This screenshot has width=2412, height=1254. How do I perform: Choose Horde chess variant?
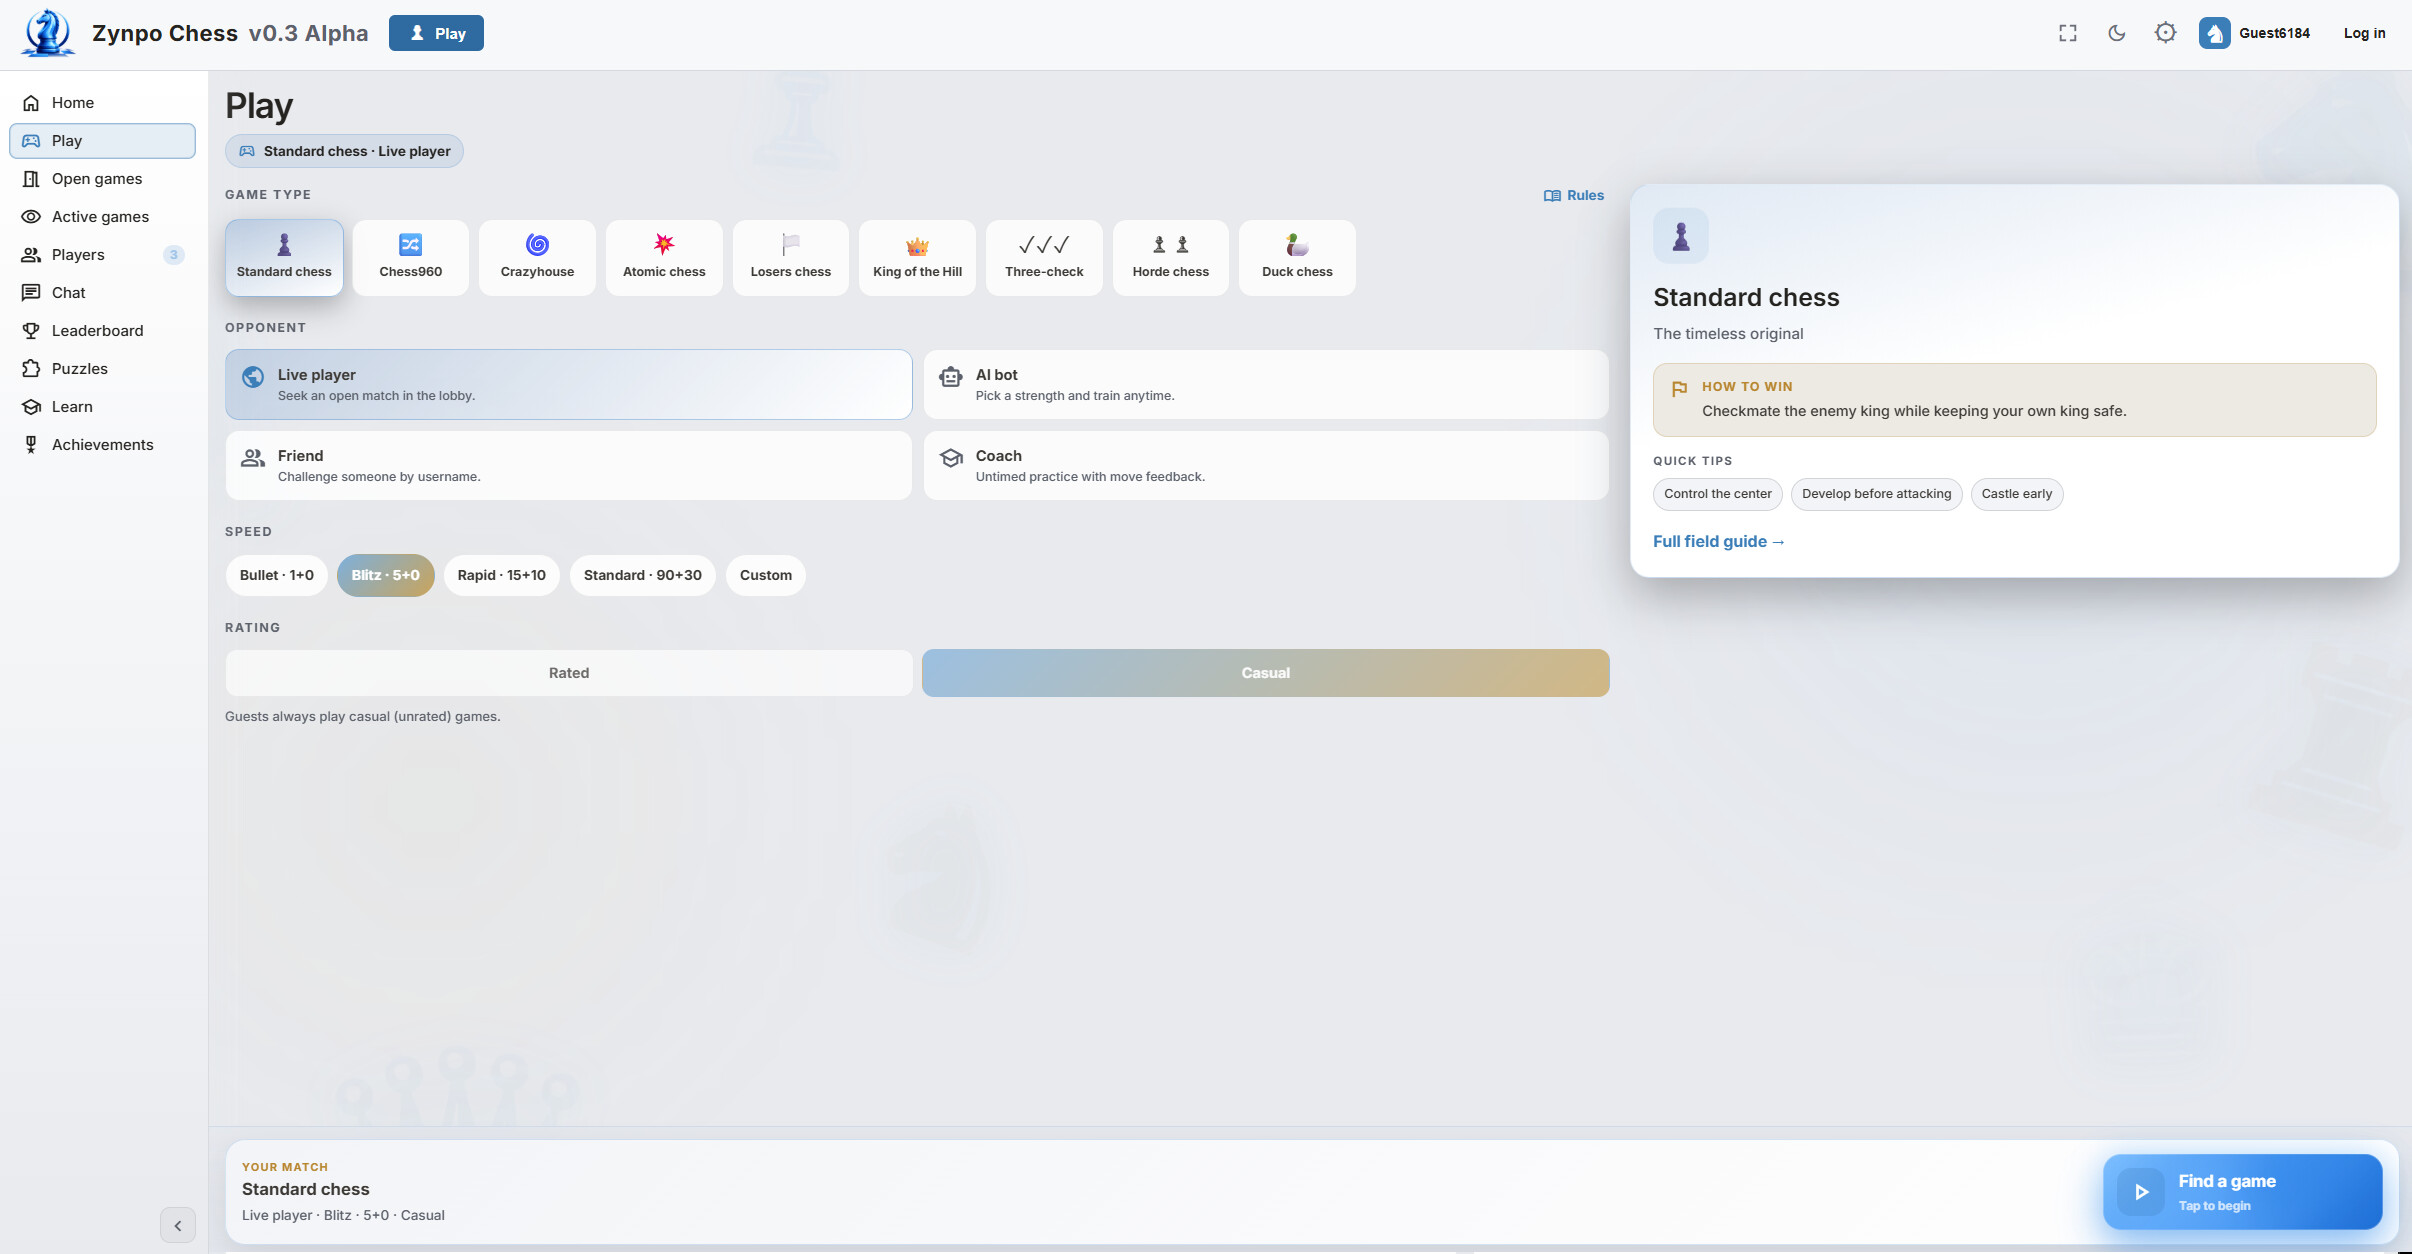1170,258
